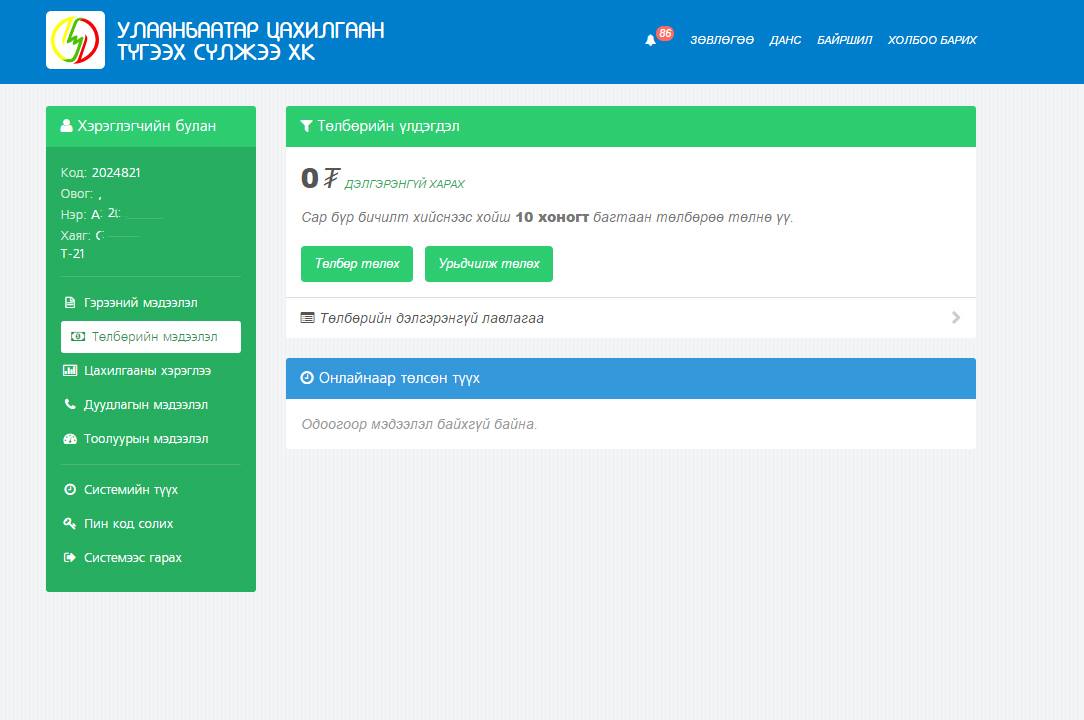Click the Гэрээний мэдээлэл document icon

pyautogui.click(x=70, y=303)
